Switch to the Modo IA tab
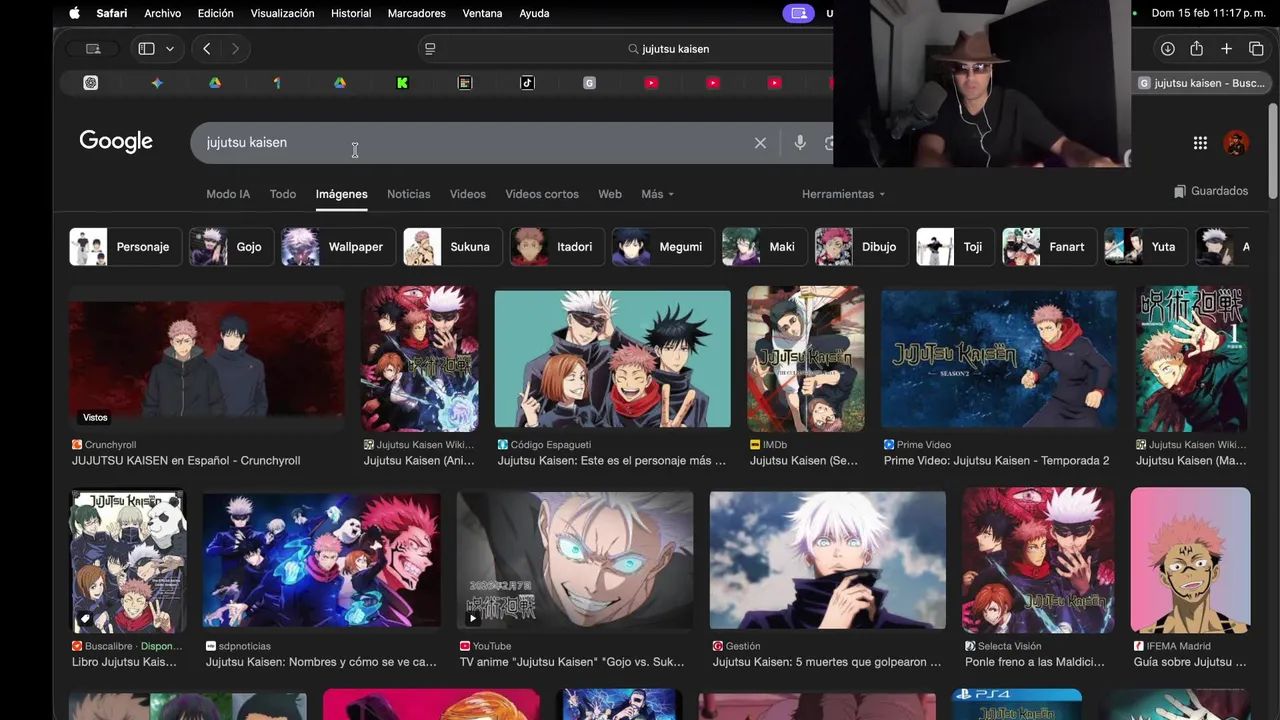1280x720 pixels. click(228, 194)
